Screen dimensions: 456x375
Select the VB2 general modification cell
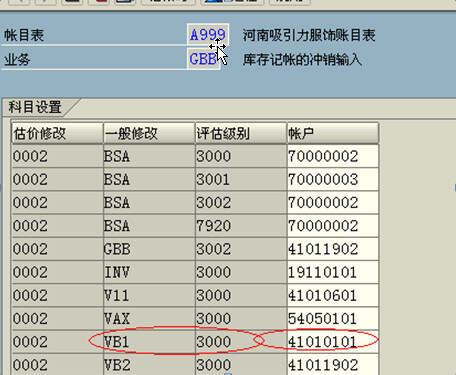(x=149, y=365)
